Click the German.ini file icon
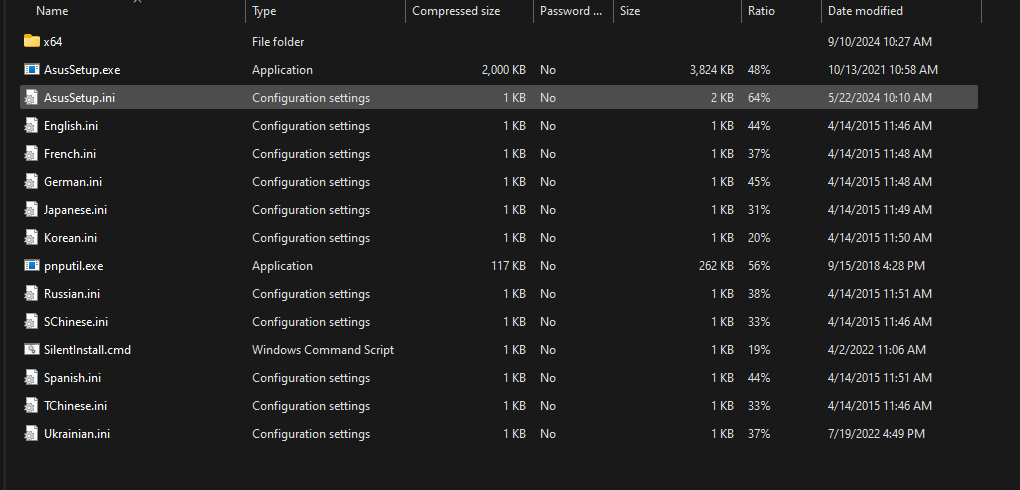Image resolution: width=1020 pixels, height=490 pixels. (31, 182)
